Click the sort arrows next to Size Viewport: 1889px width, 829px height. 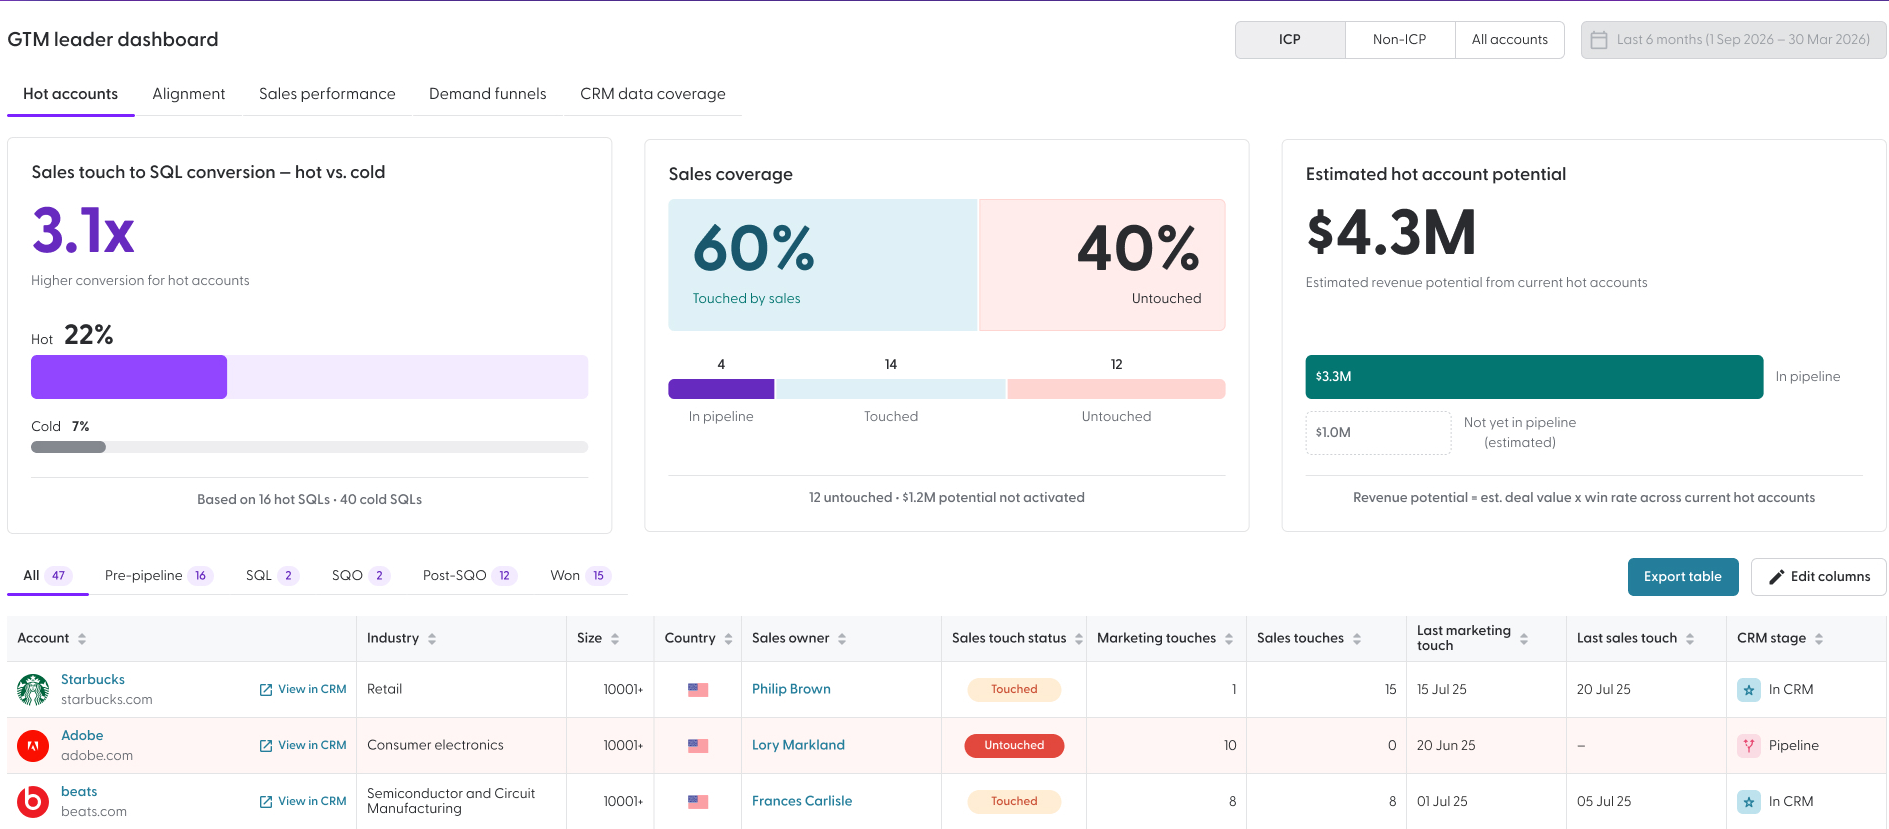[615, 639]
